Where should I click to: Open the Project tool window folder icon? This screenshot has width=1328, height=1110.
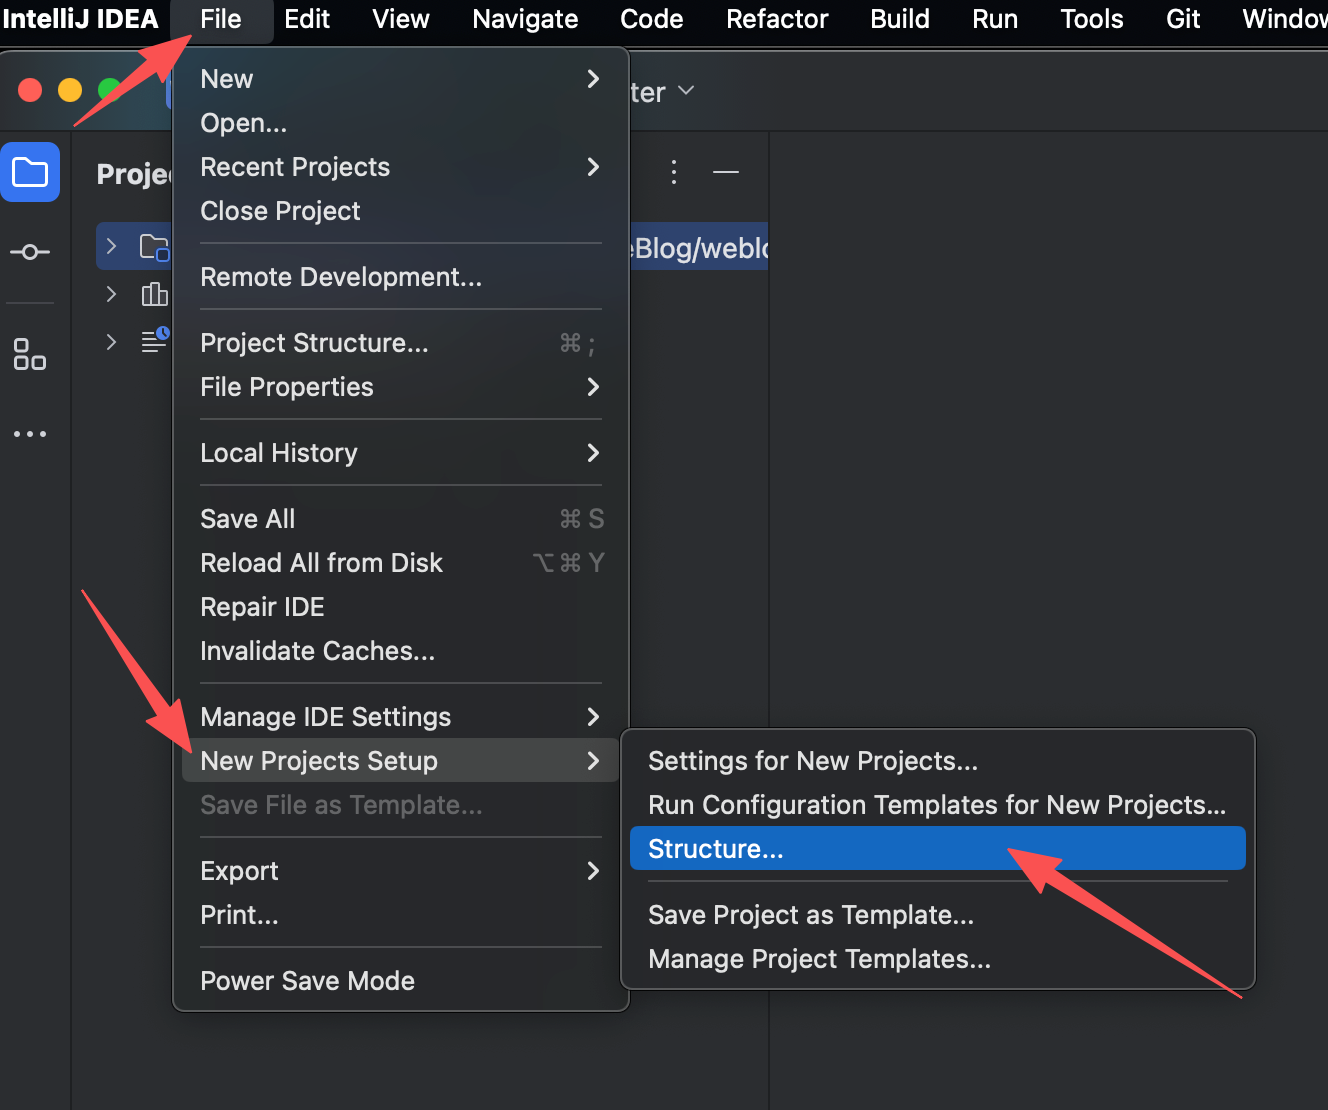pyautogui.click(x=30, y=173)
